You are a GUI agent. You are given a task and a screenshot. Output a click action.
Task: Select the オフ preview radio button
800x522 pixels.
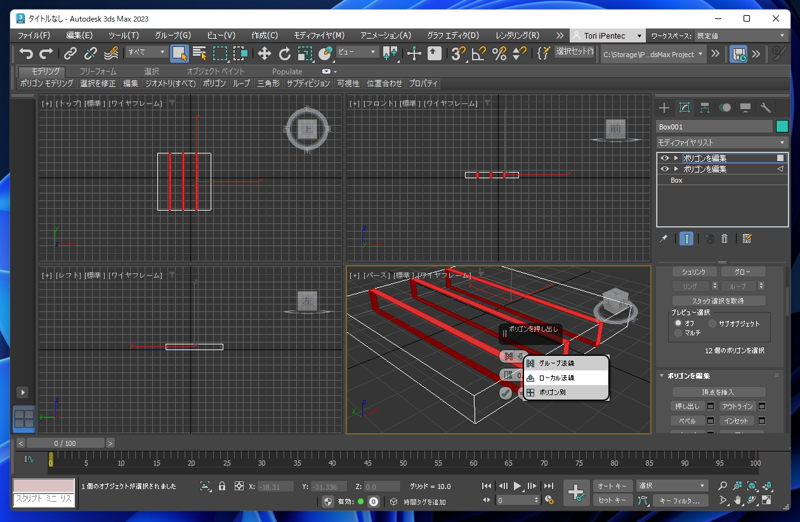coord(678,323)
